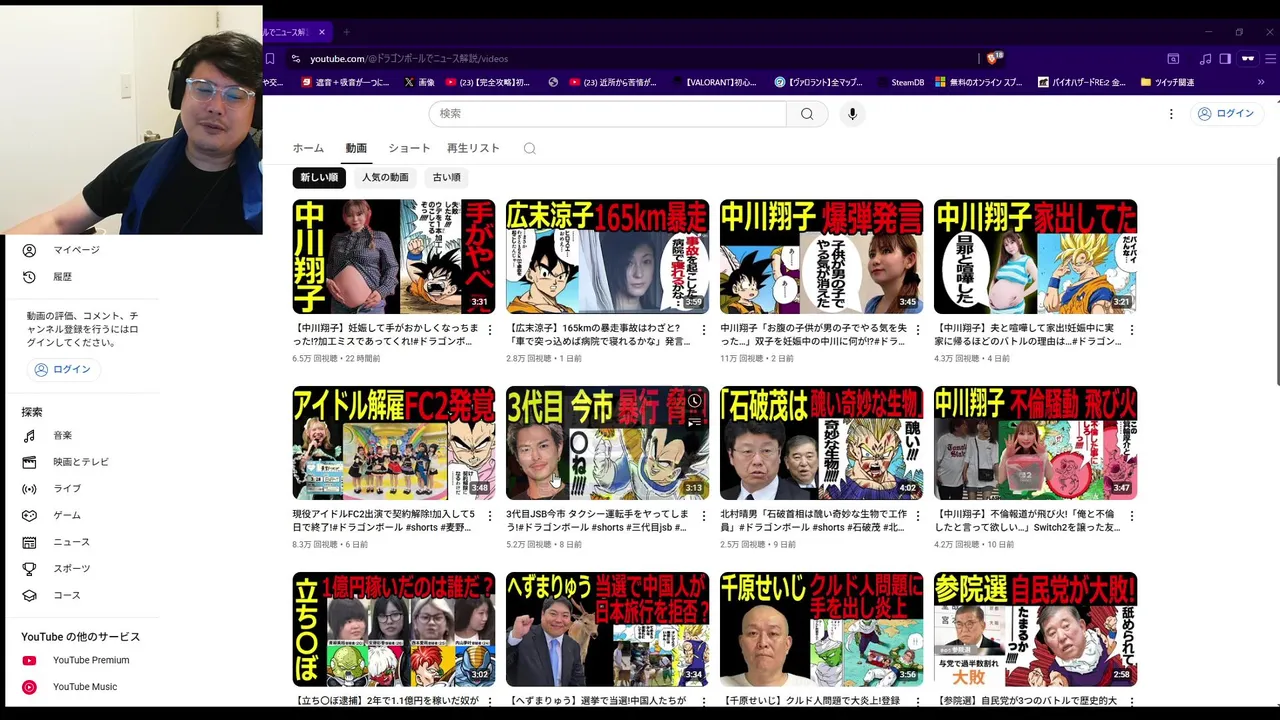Start voice search with the microphone icon
Image resolution: width=1280 pixels, height=720 pixels.
pyautogui.click(x=852, y=114)
